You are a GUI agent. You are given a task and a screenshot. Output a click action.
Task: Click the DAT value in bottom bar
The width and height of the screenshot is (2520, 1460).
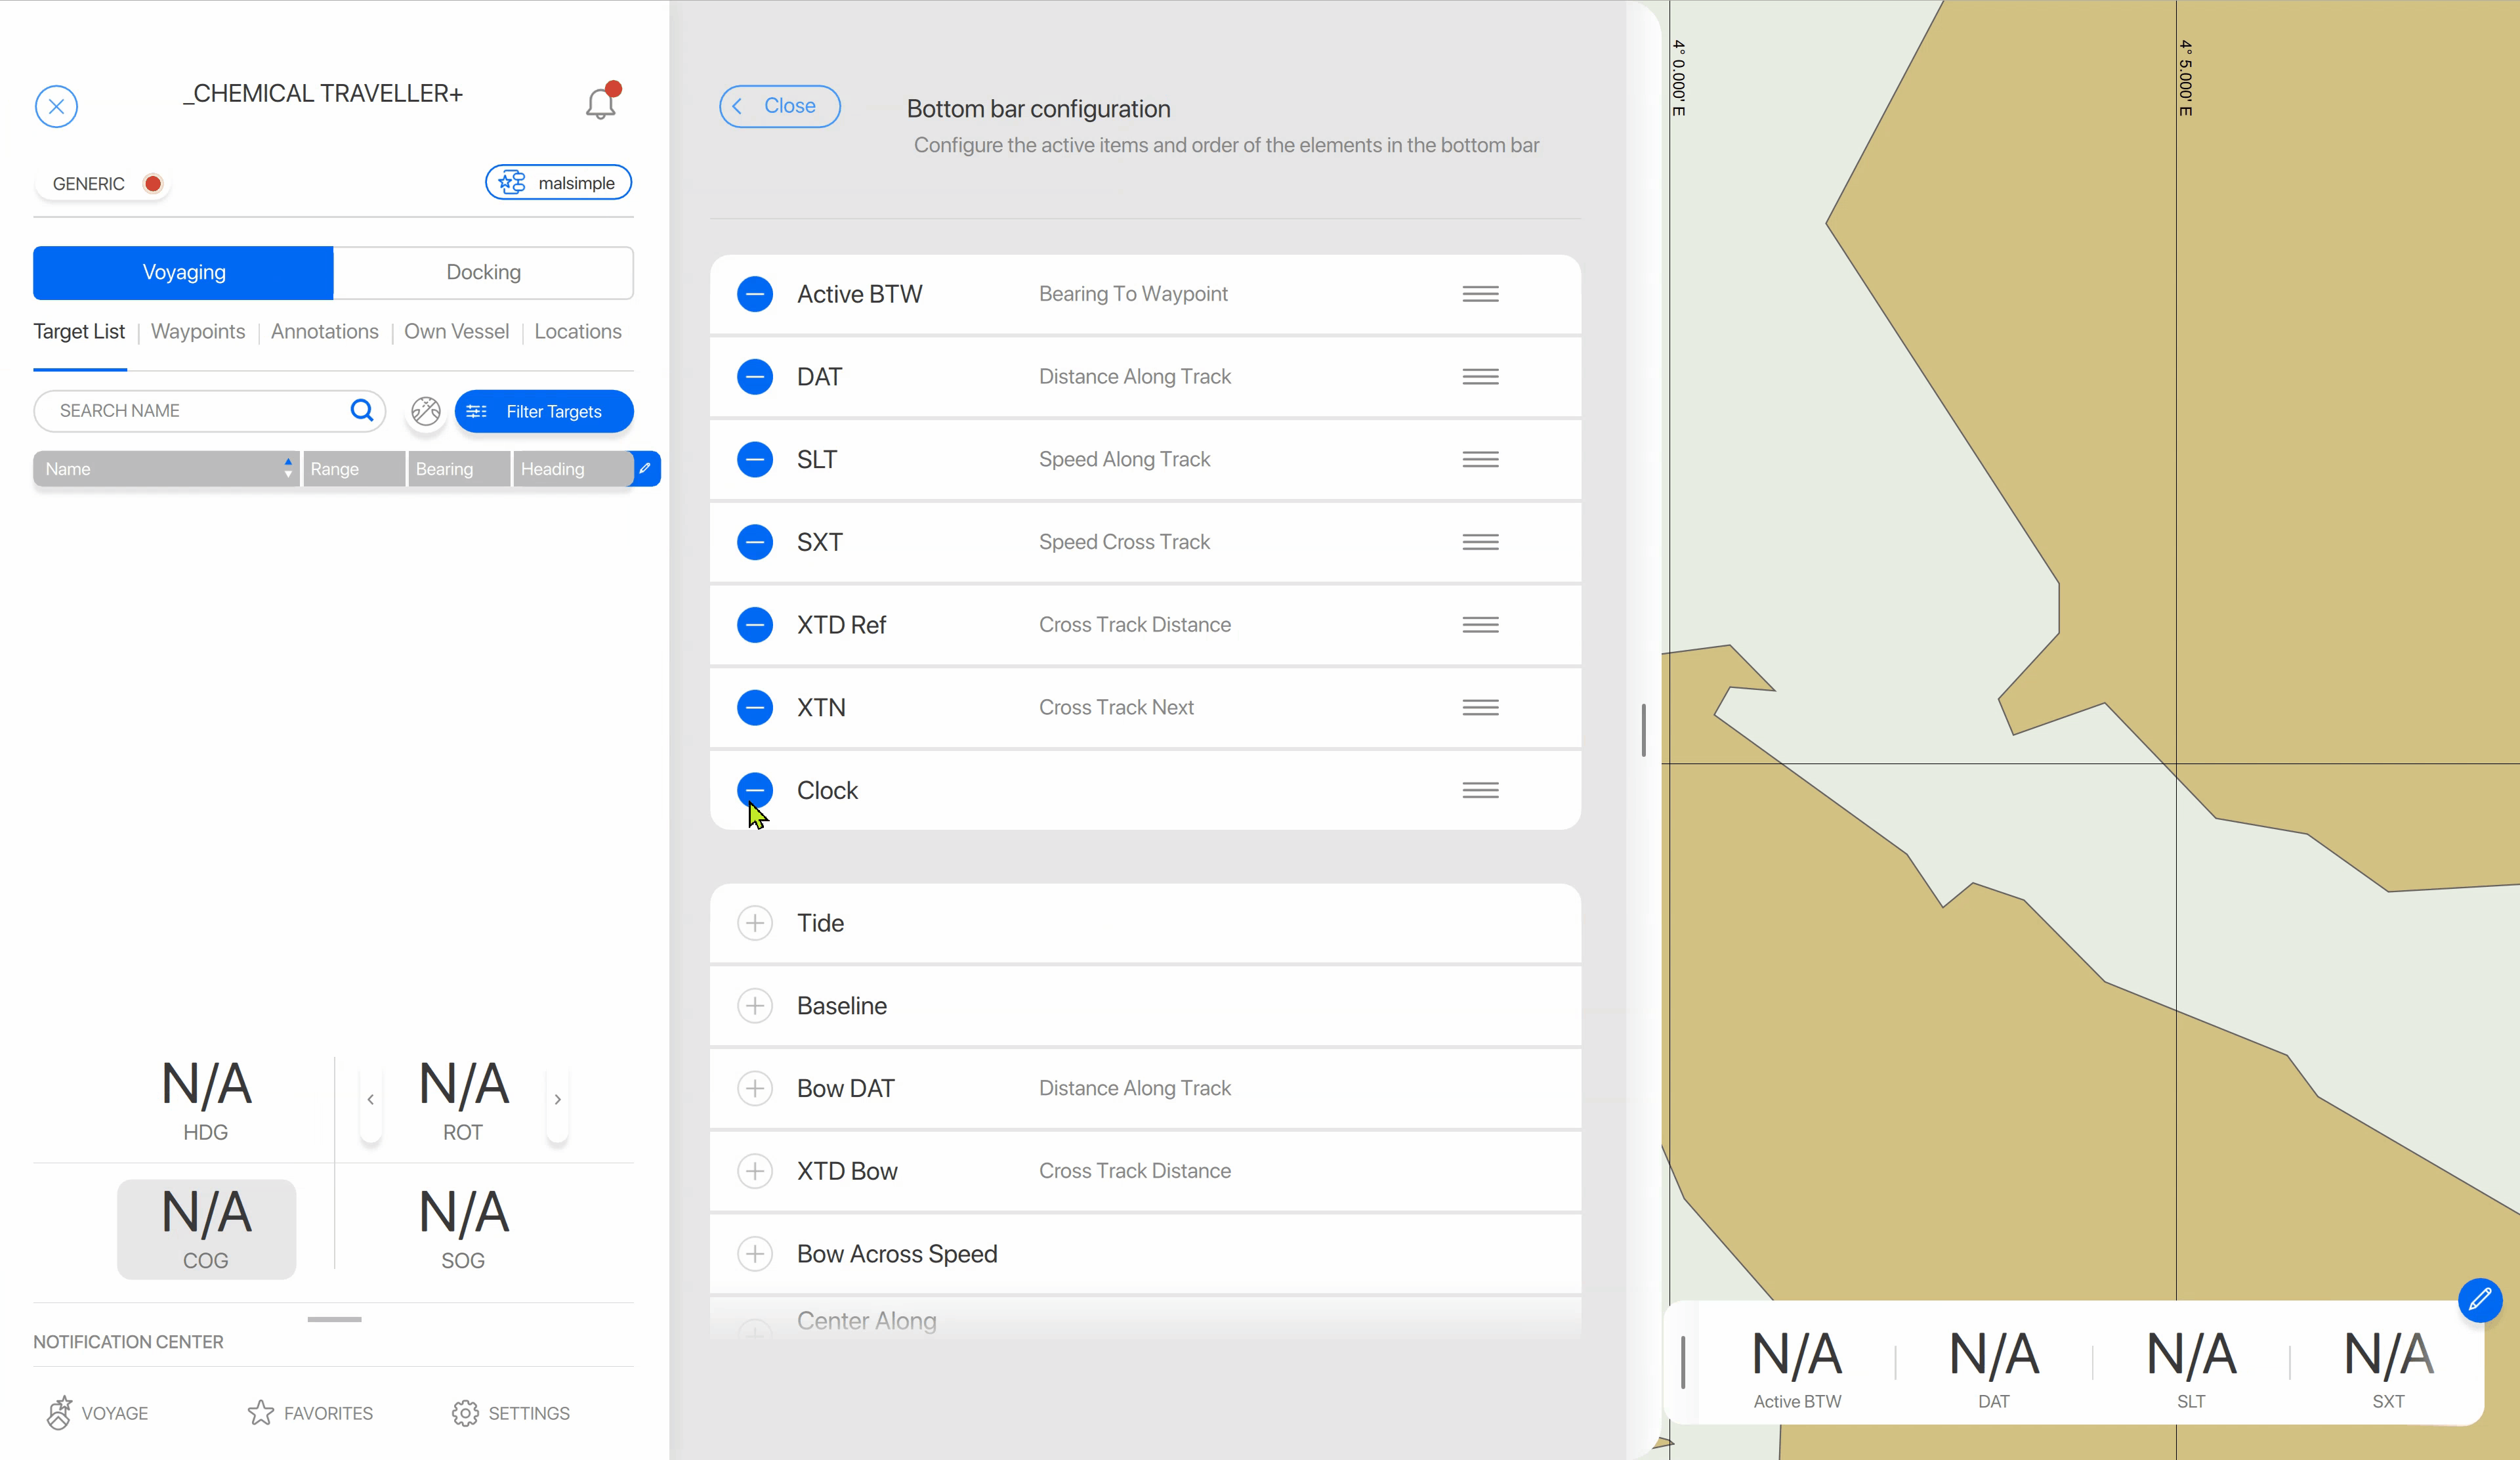click(1994, 1355)
